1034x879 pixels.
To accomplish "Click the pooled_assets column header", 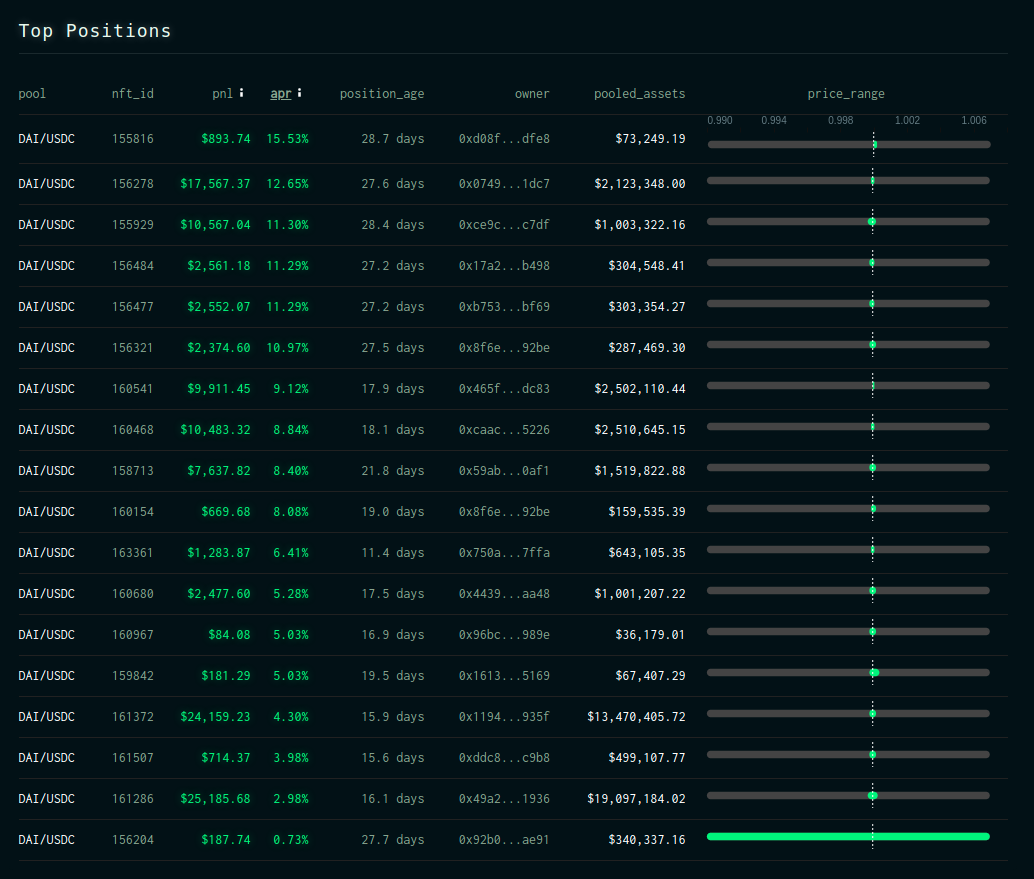I will point(640,94).
